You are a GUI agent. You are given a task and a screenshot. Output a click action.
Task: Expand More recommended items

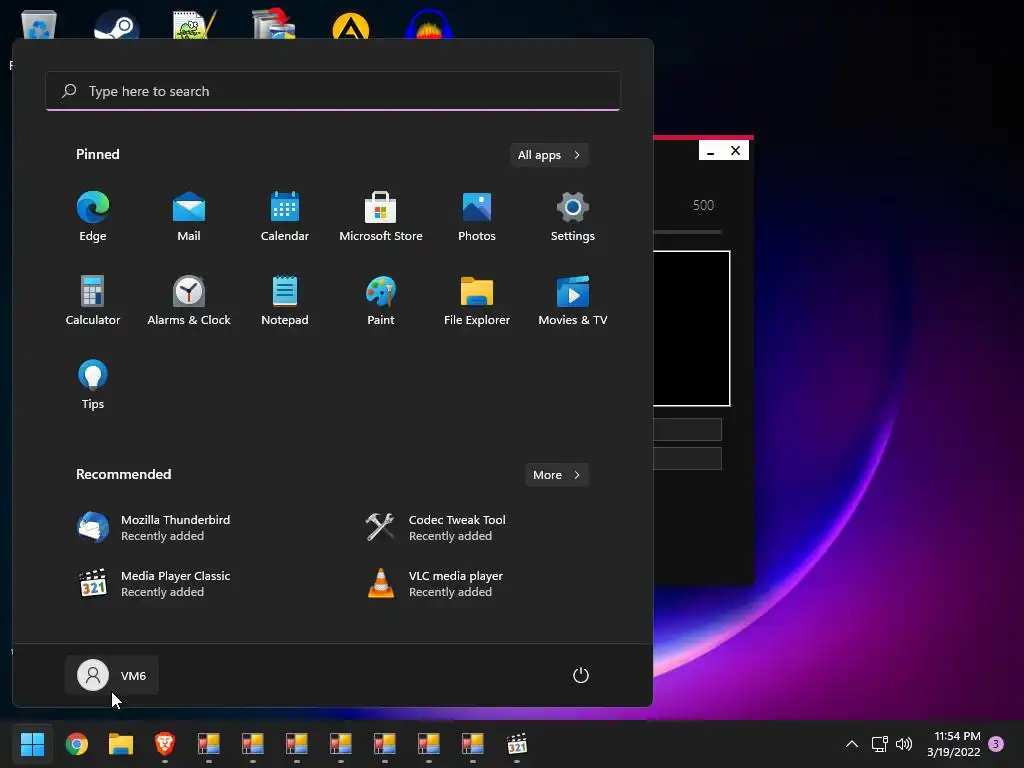[x=556, y=475]
